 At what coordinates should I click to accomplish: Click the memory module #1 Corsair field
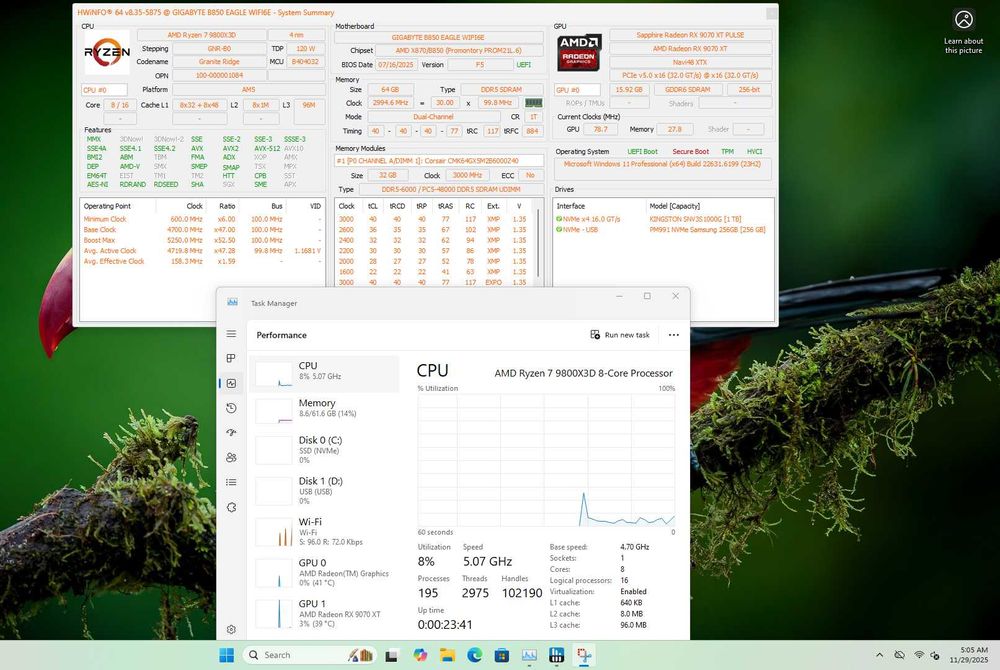[x=439, y=161]
